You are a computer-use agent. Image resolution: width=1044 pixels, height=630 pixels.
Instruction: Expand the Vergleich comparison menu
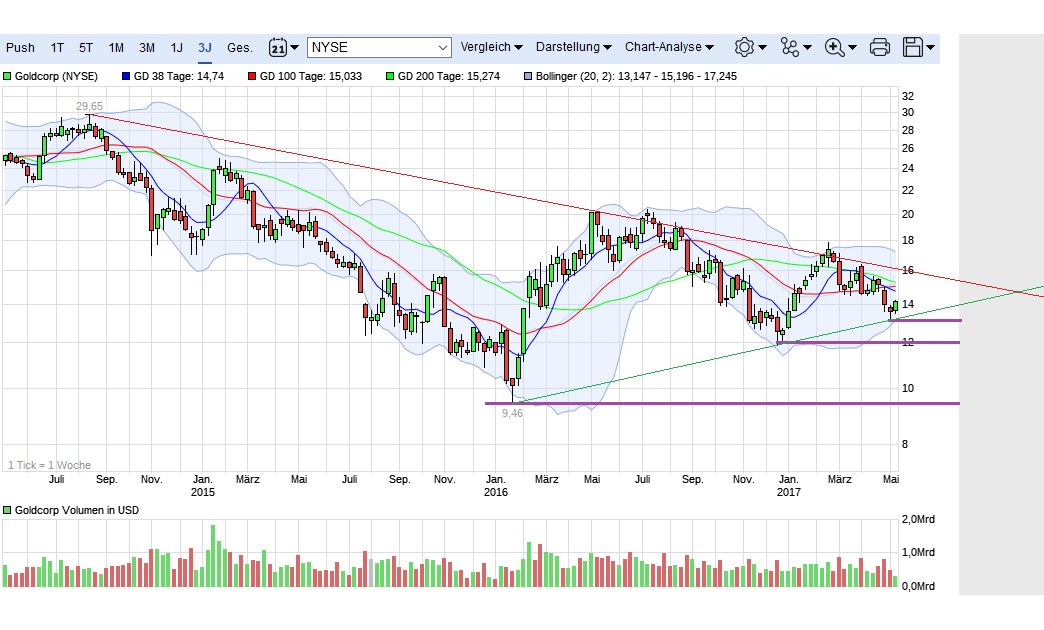point(487,47)
